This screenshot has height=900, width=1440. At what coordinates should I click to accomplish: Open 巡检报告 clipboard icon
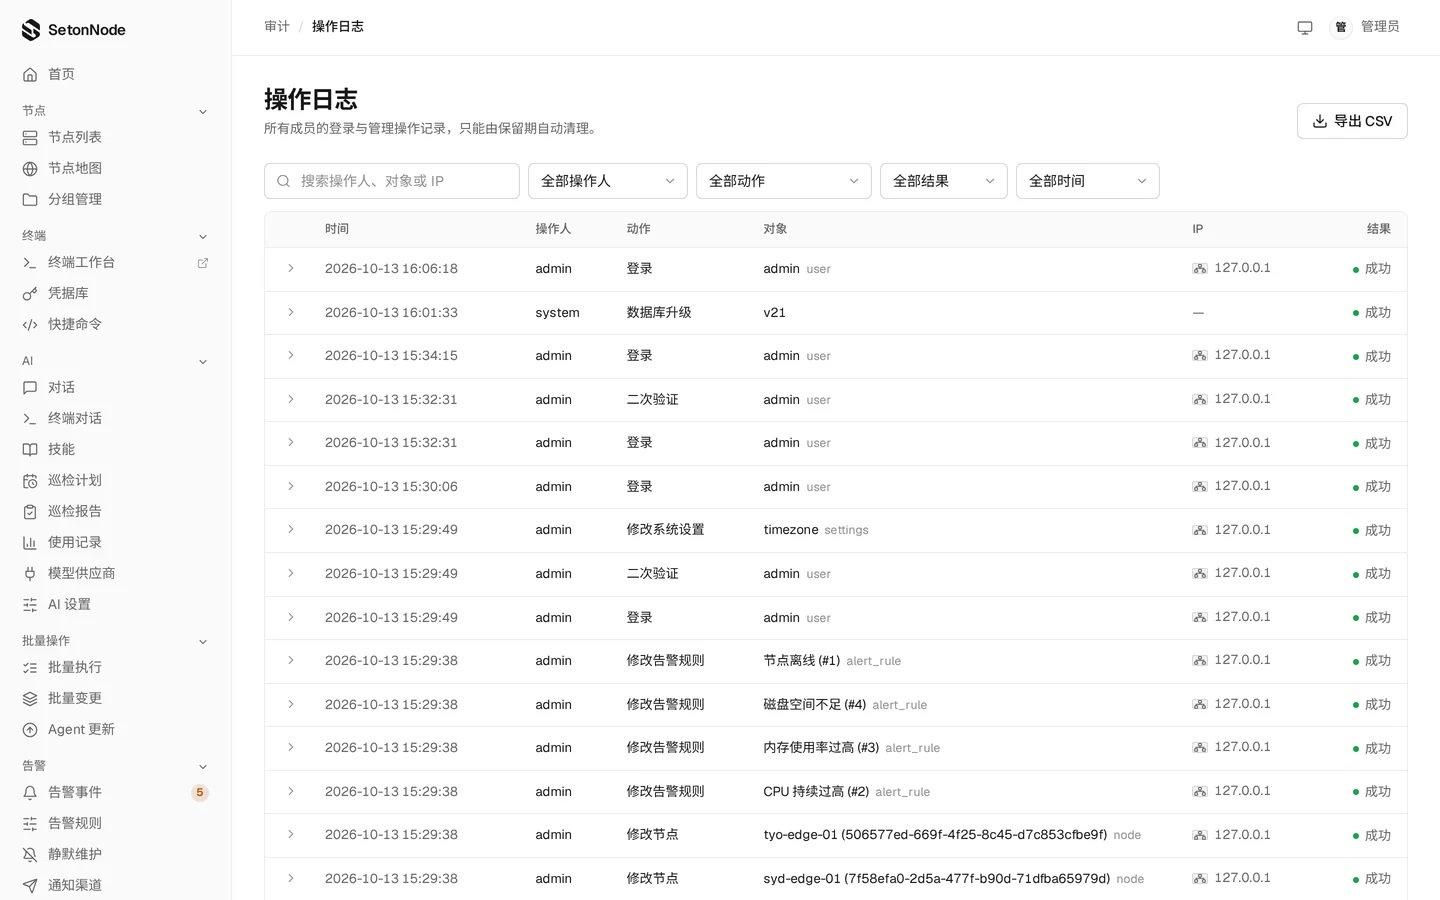tap(30, 511)
